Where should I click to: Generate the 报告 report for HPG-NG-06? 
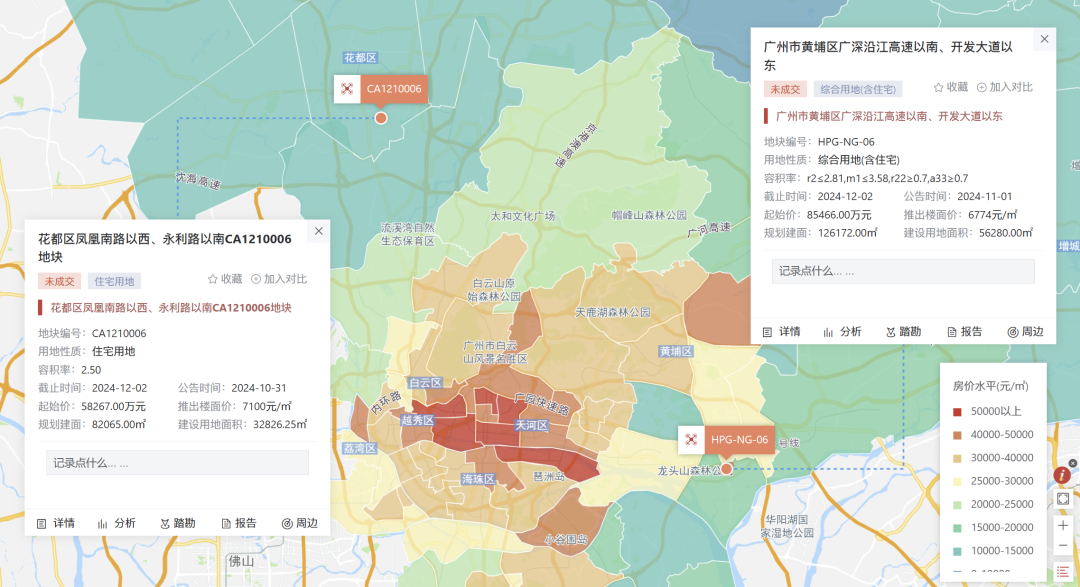[966, 331]
